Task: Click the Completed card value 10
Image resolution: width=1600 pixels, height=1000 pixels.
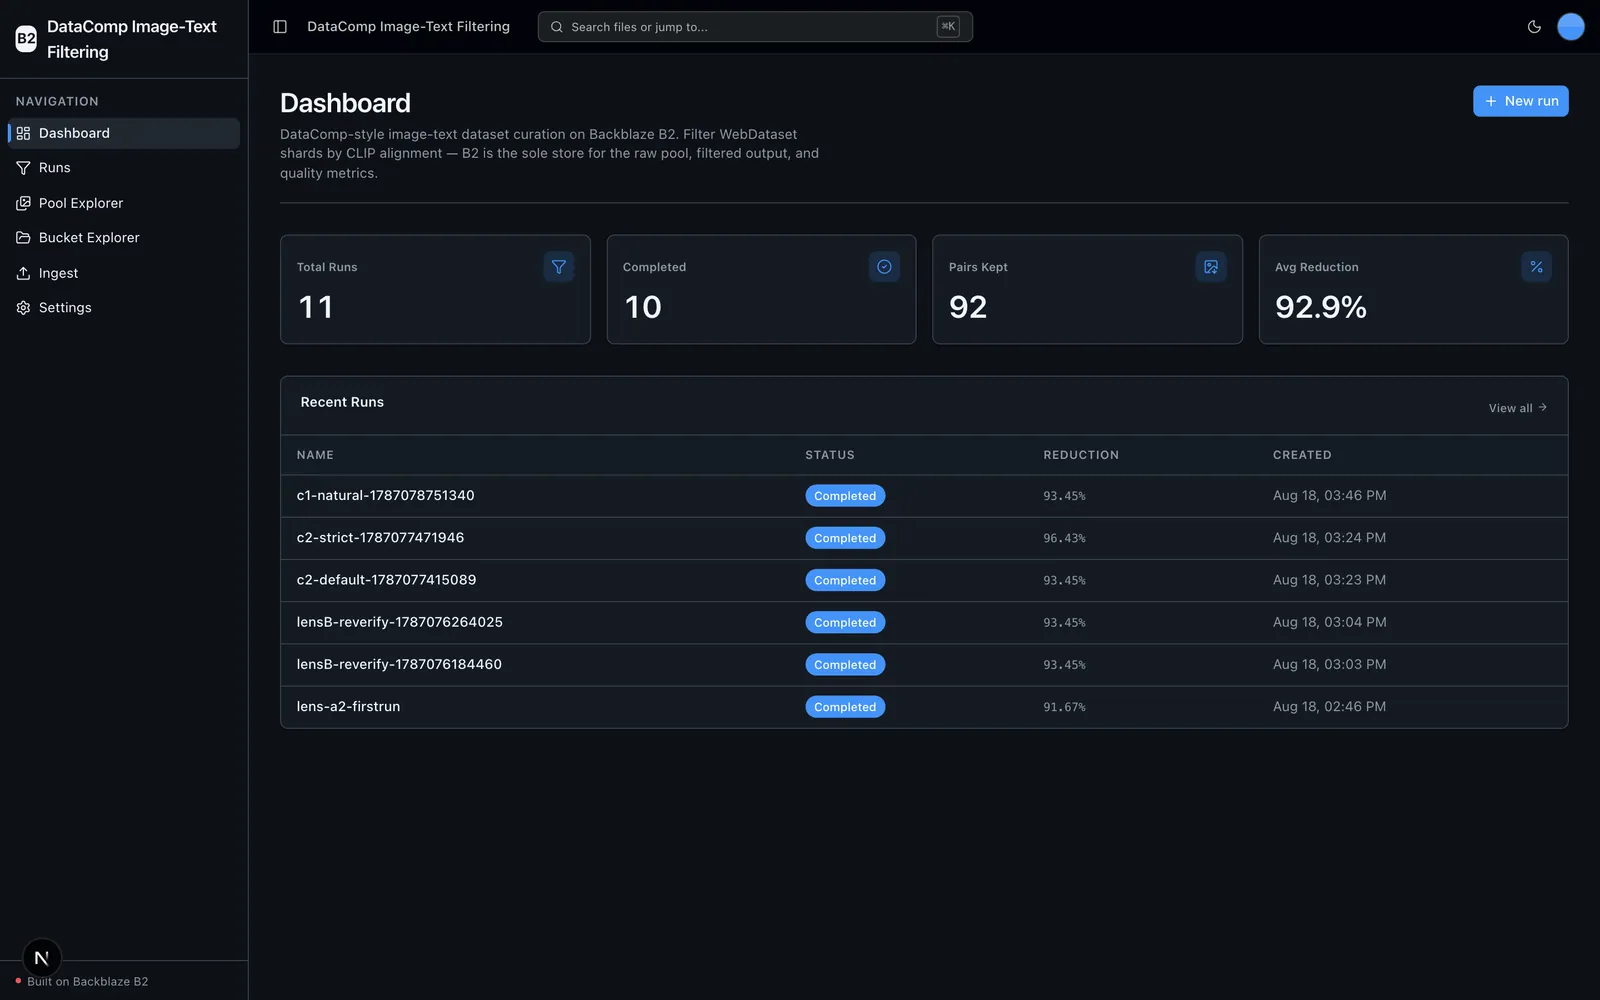Action: click(x=643, y=307)
